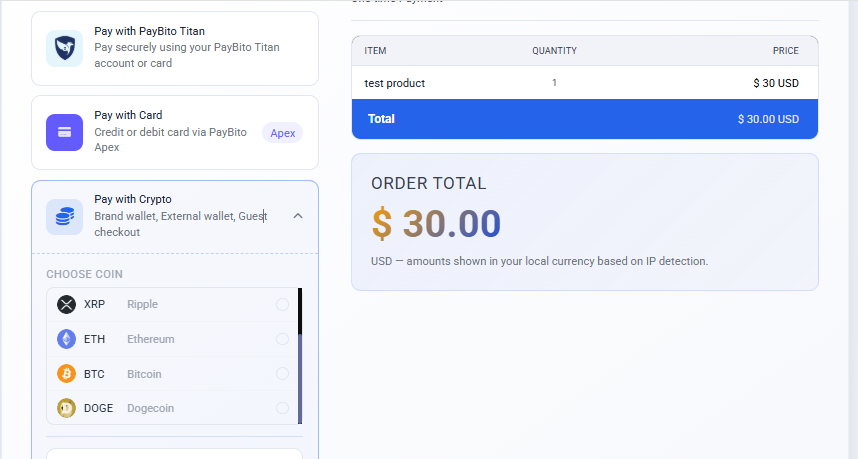Click the Apex badge
Viewport: 858px width, 459px height.
pos(282,133)
